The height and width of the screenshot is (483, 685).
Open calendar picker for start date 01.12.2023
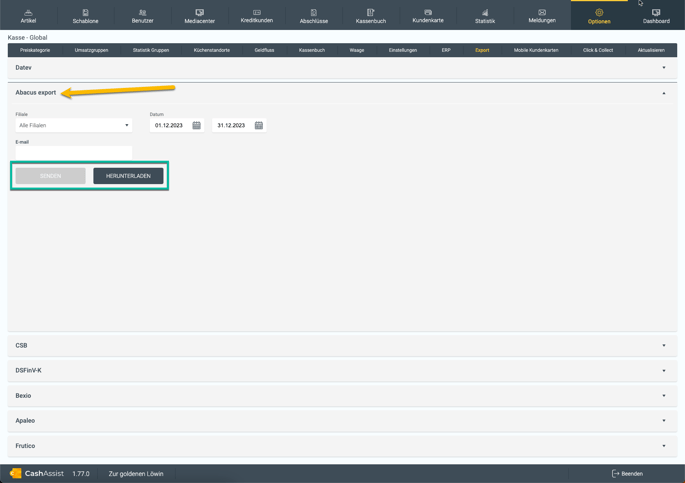[x=197, y=125]
